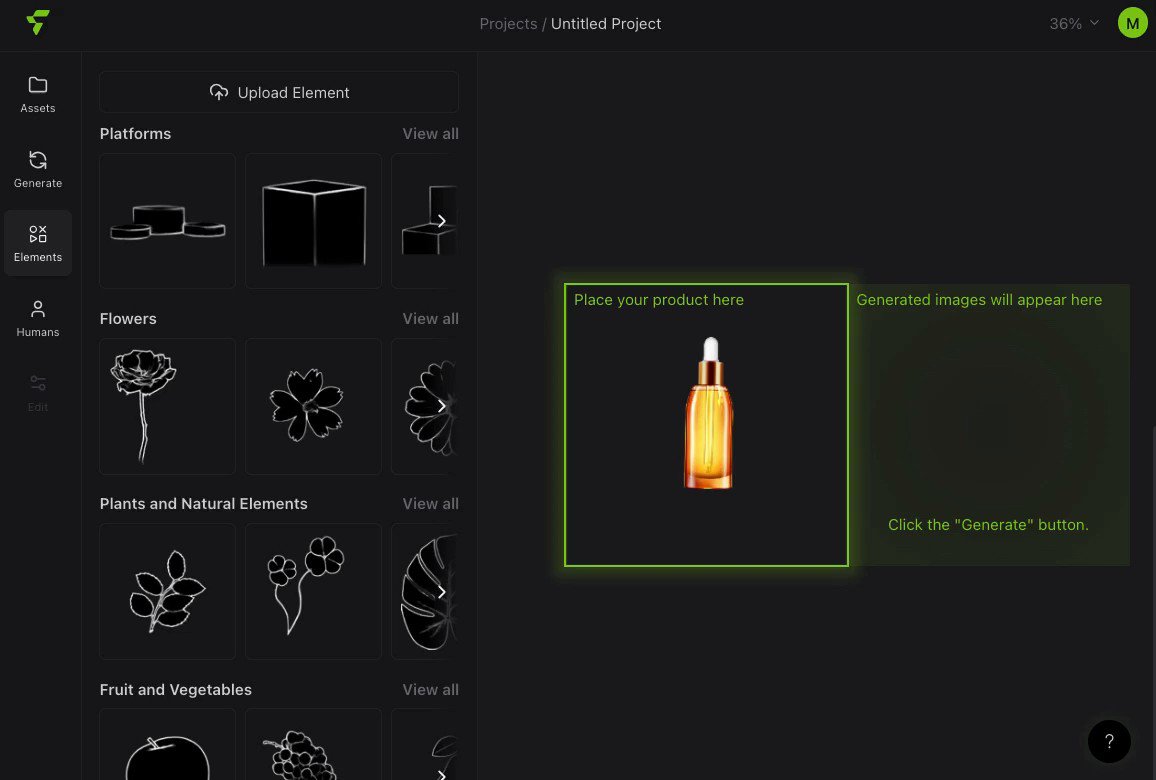Image resolution: width=1156 pixels, height=780 pixels.
Task: View all Plants and Natural Elements
Action: click(x=431, y=504)
